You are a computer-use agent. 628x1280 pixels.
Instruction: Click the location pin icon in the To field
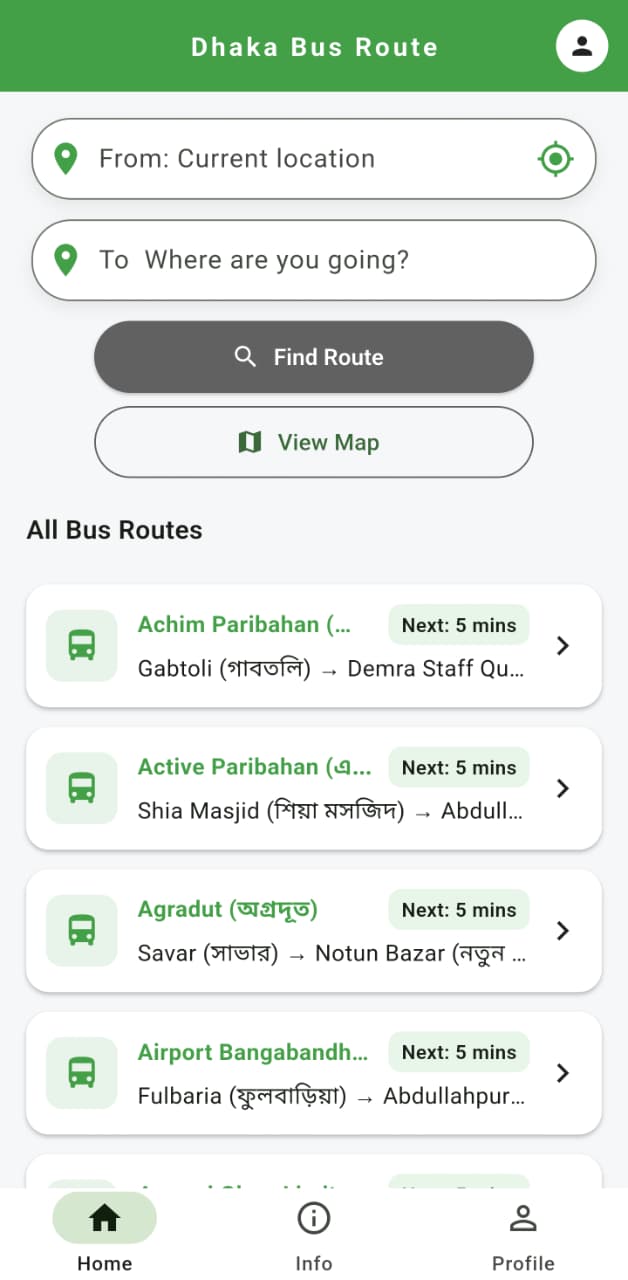point(65,259)
